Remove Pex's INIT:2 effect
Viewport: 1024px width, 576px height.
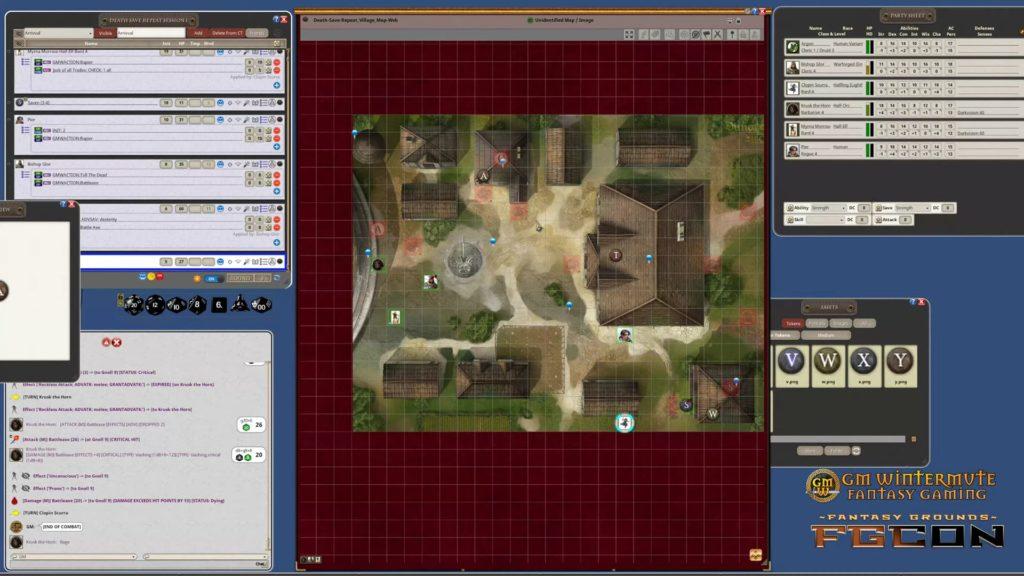point(277,131)
